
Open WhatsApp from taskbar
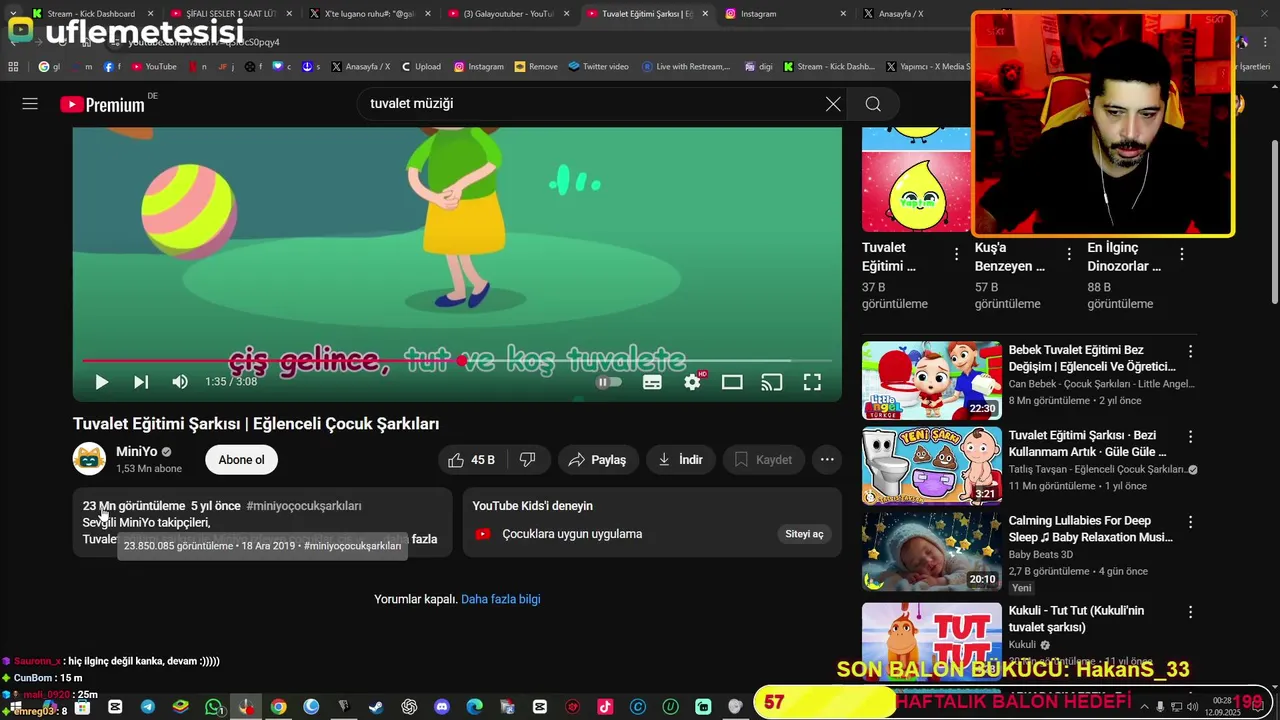point(213,707)
